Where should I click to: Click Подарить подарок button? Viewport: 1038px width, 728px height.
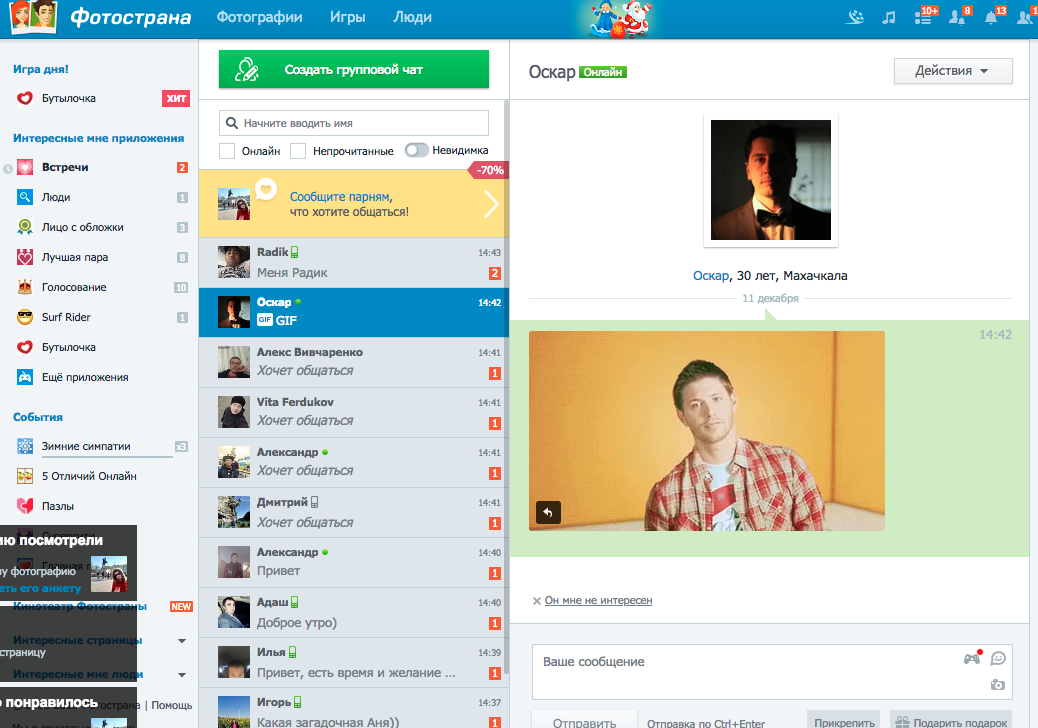pyautogui.click(x=951, y=722)
